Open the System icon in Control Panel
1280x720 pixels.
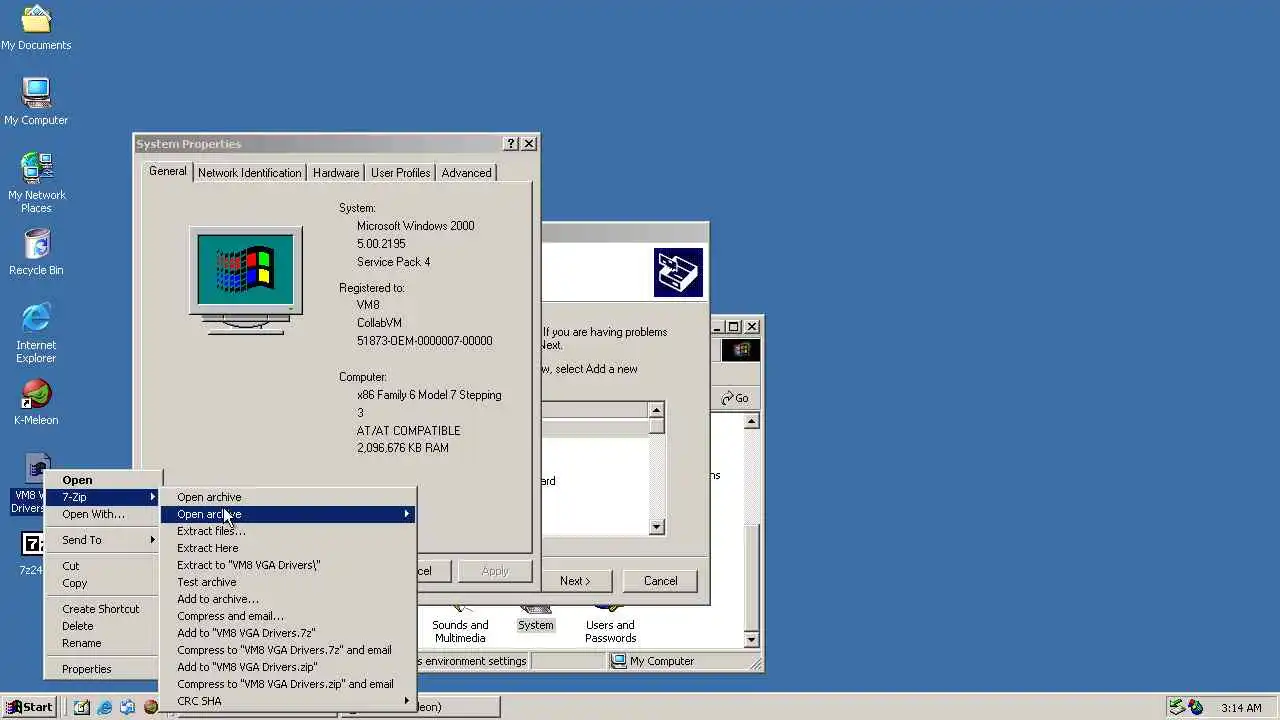pyautogui.click(x=535, y=618)
